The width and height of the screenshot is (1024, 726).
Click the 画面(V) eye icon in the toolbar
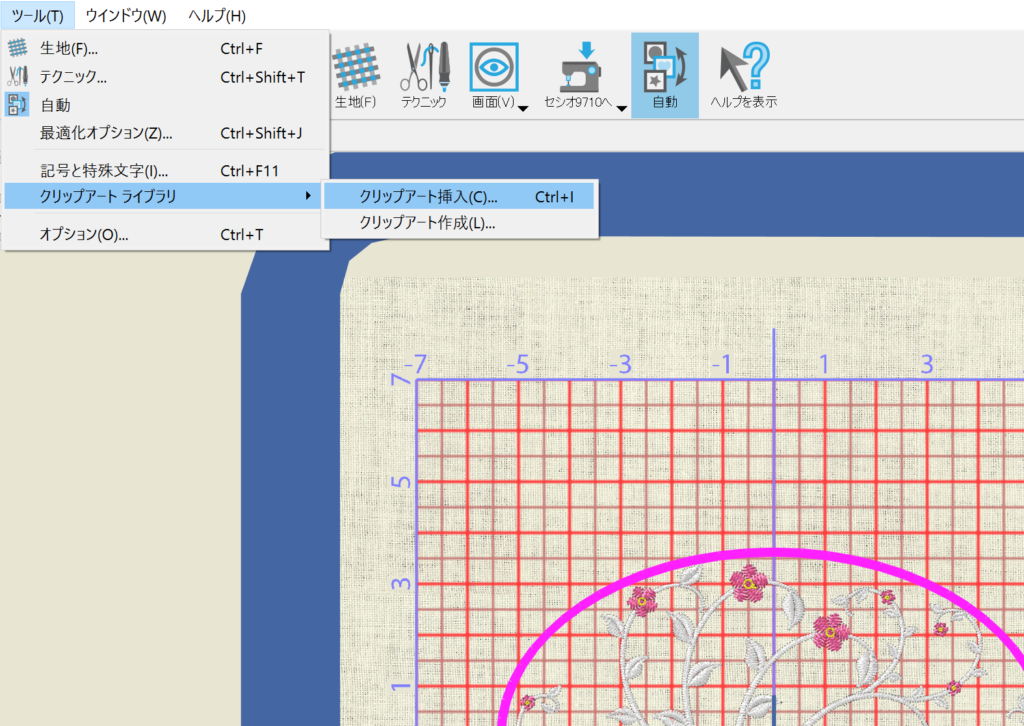(x=493, y=66)
